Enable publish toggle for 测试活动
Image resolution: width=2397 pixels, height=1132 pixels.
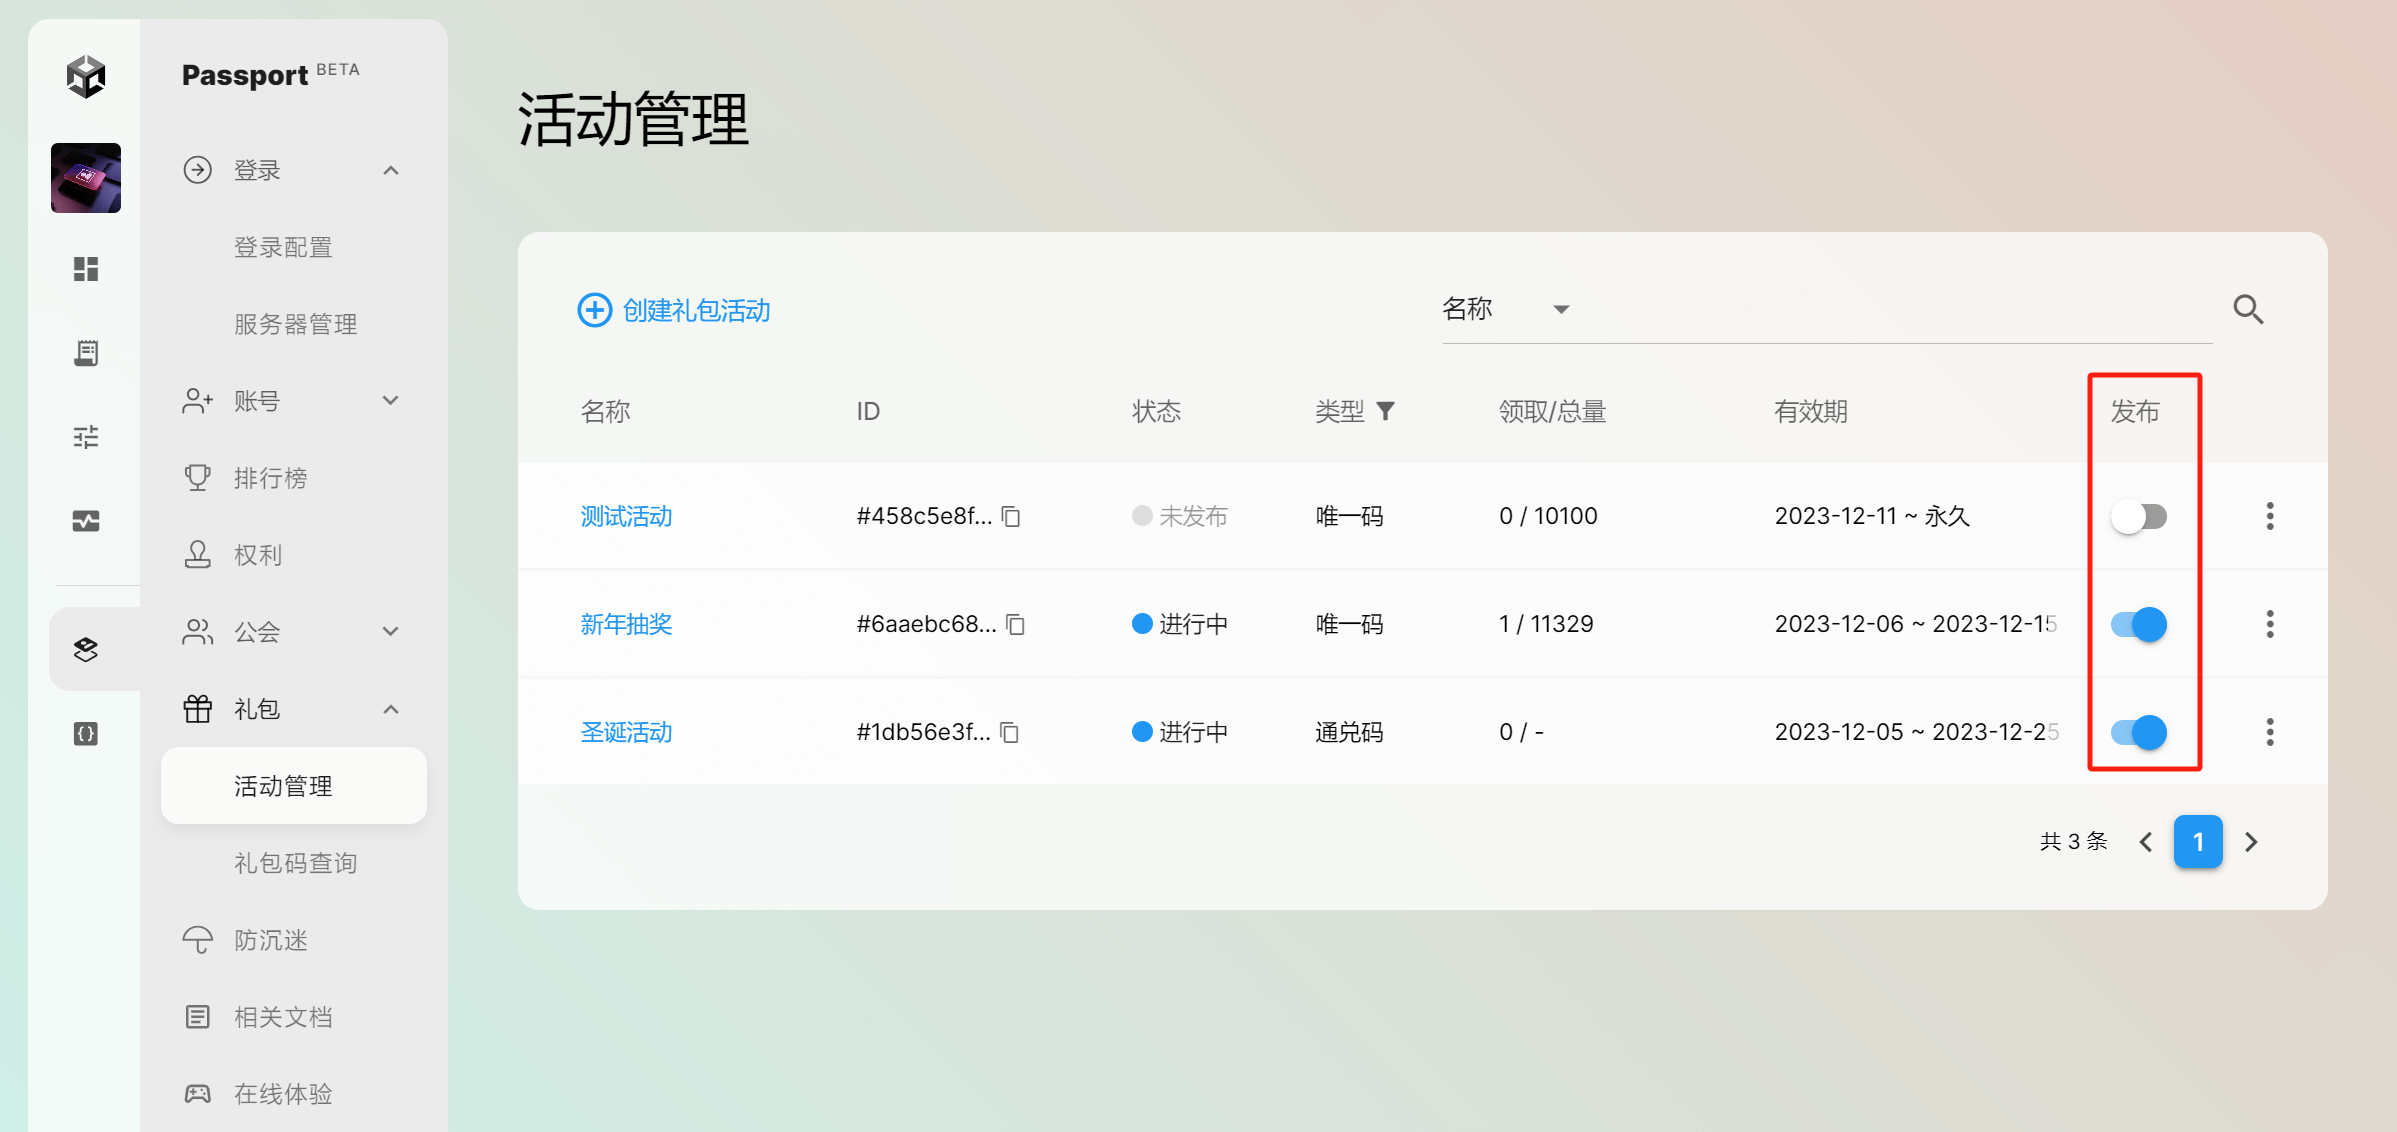2138,516
